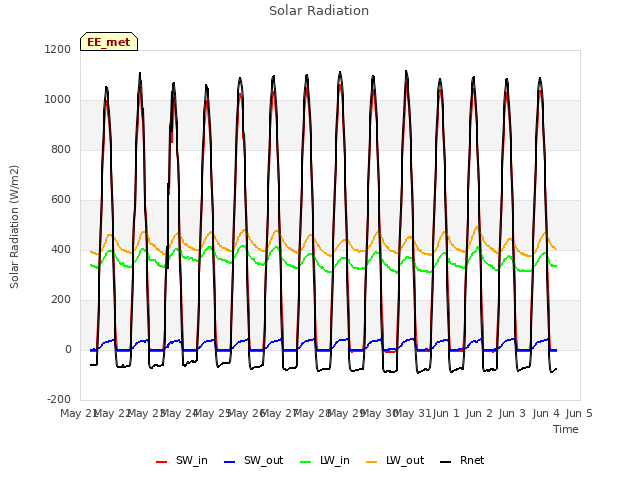Toggle LW_out series in legend
The image size is (640, 480).
[x=395, y=461]
